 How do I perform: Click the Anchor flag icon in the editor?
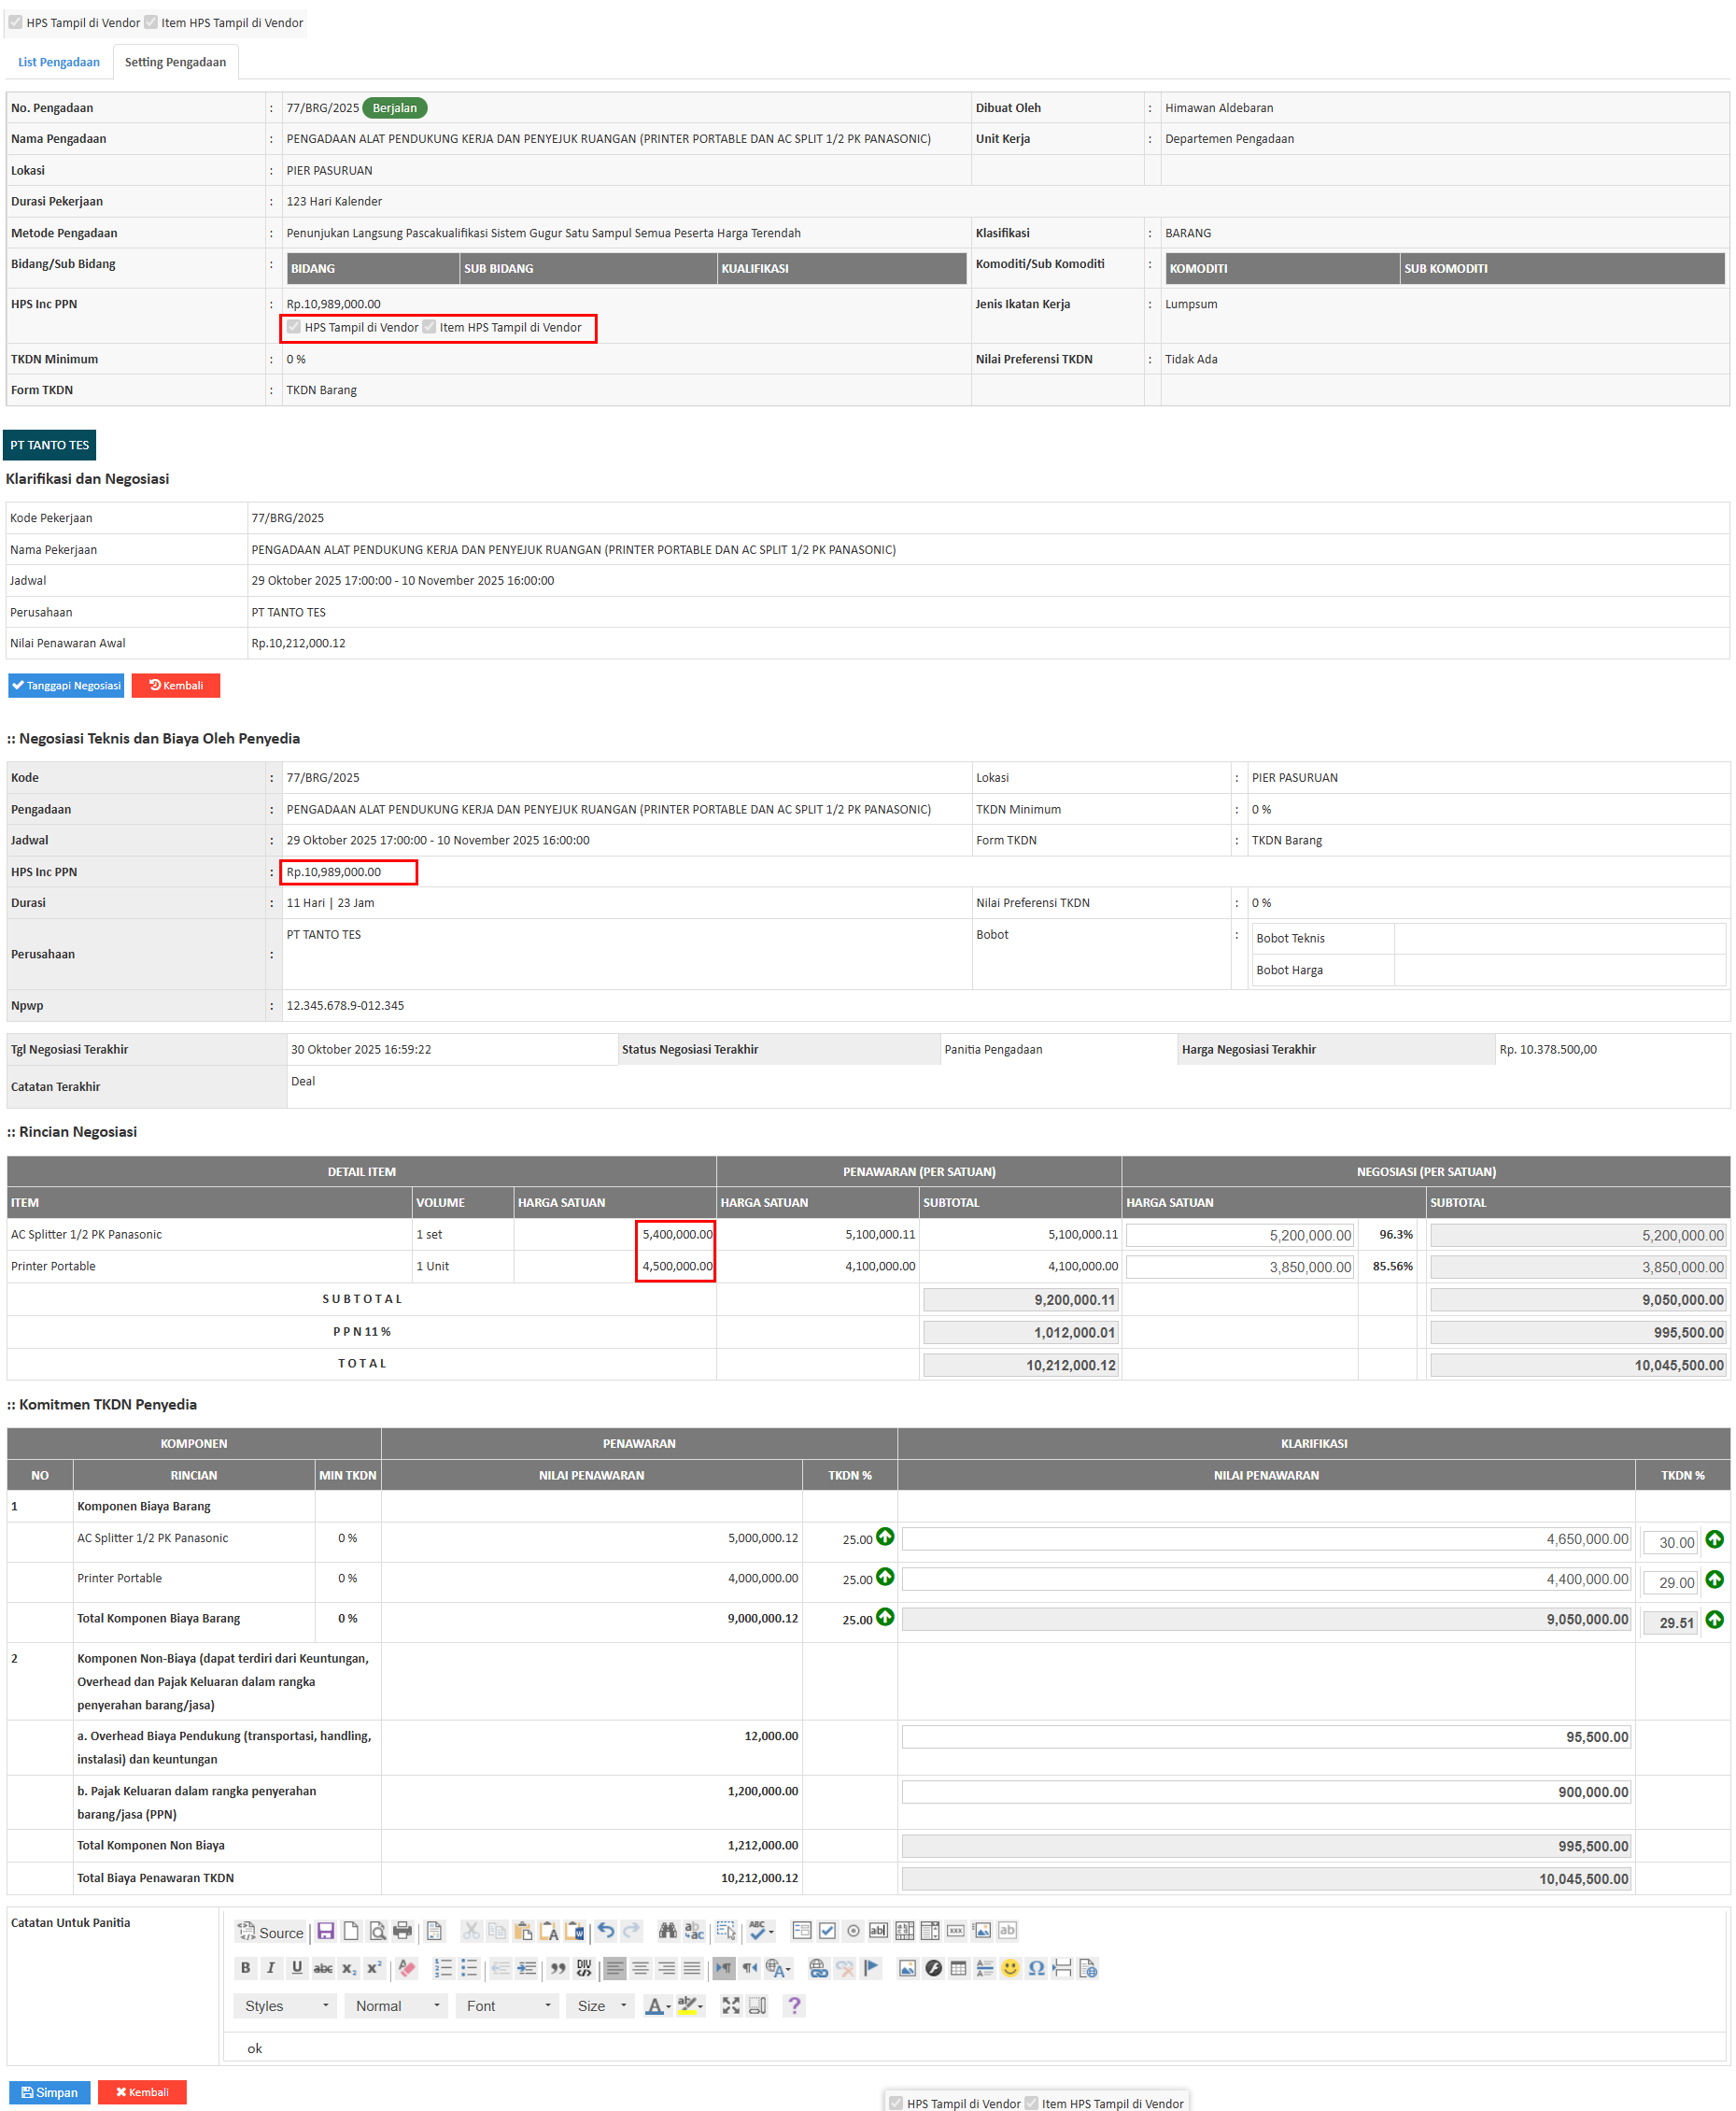tap(871, 1968)
